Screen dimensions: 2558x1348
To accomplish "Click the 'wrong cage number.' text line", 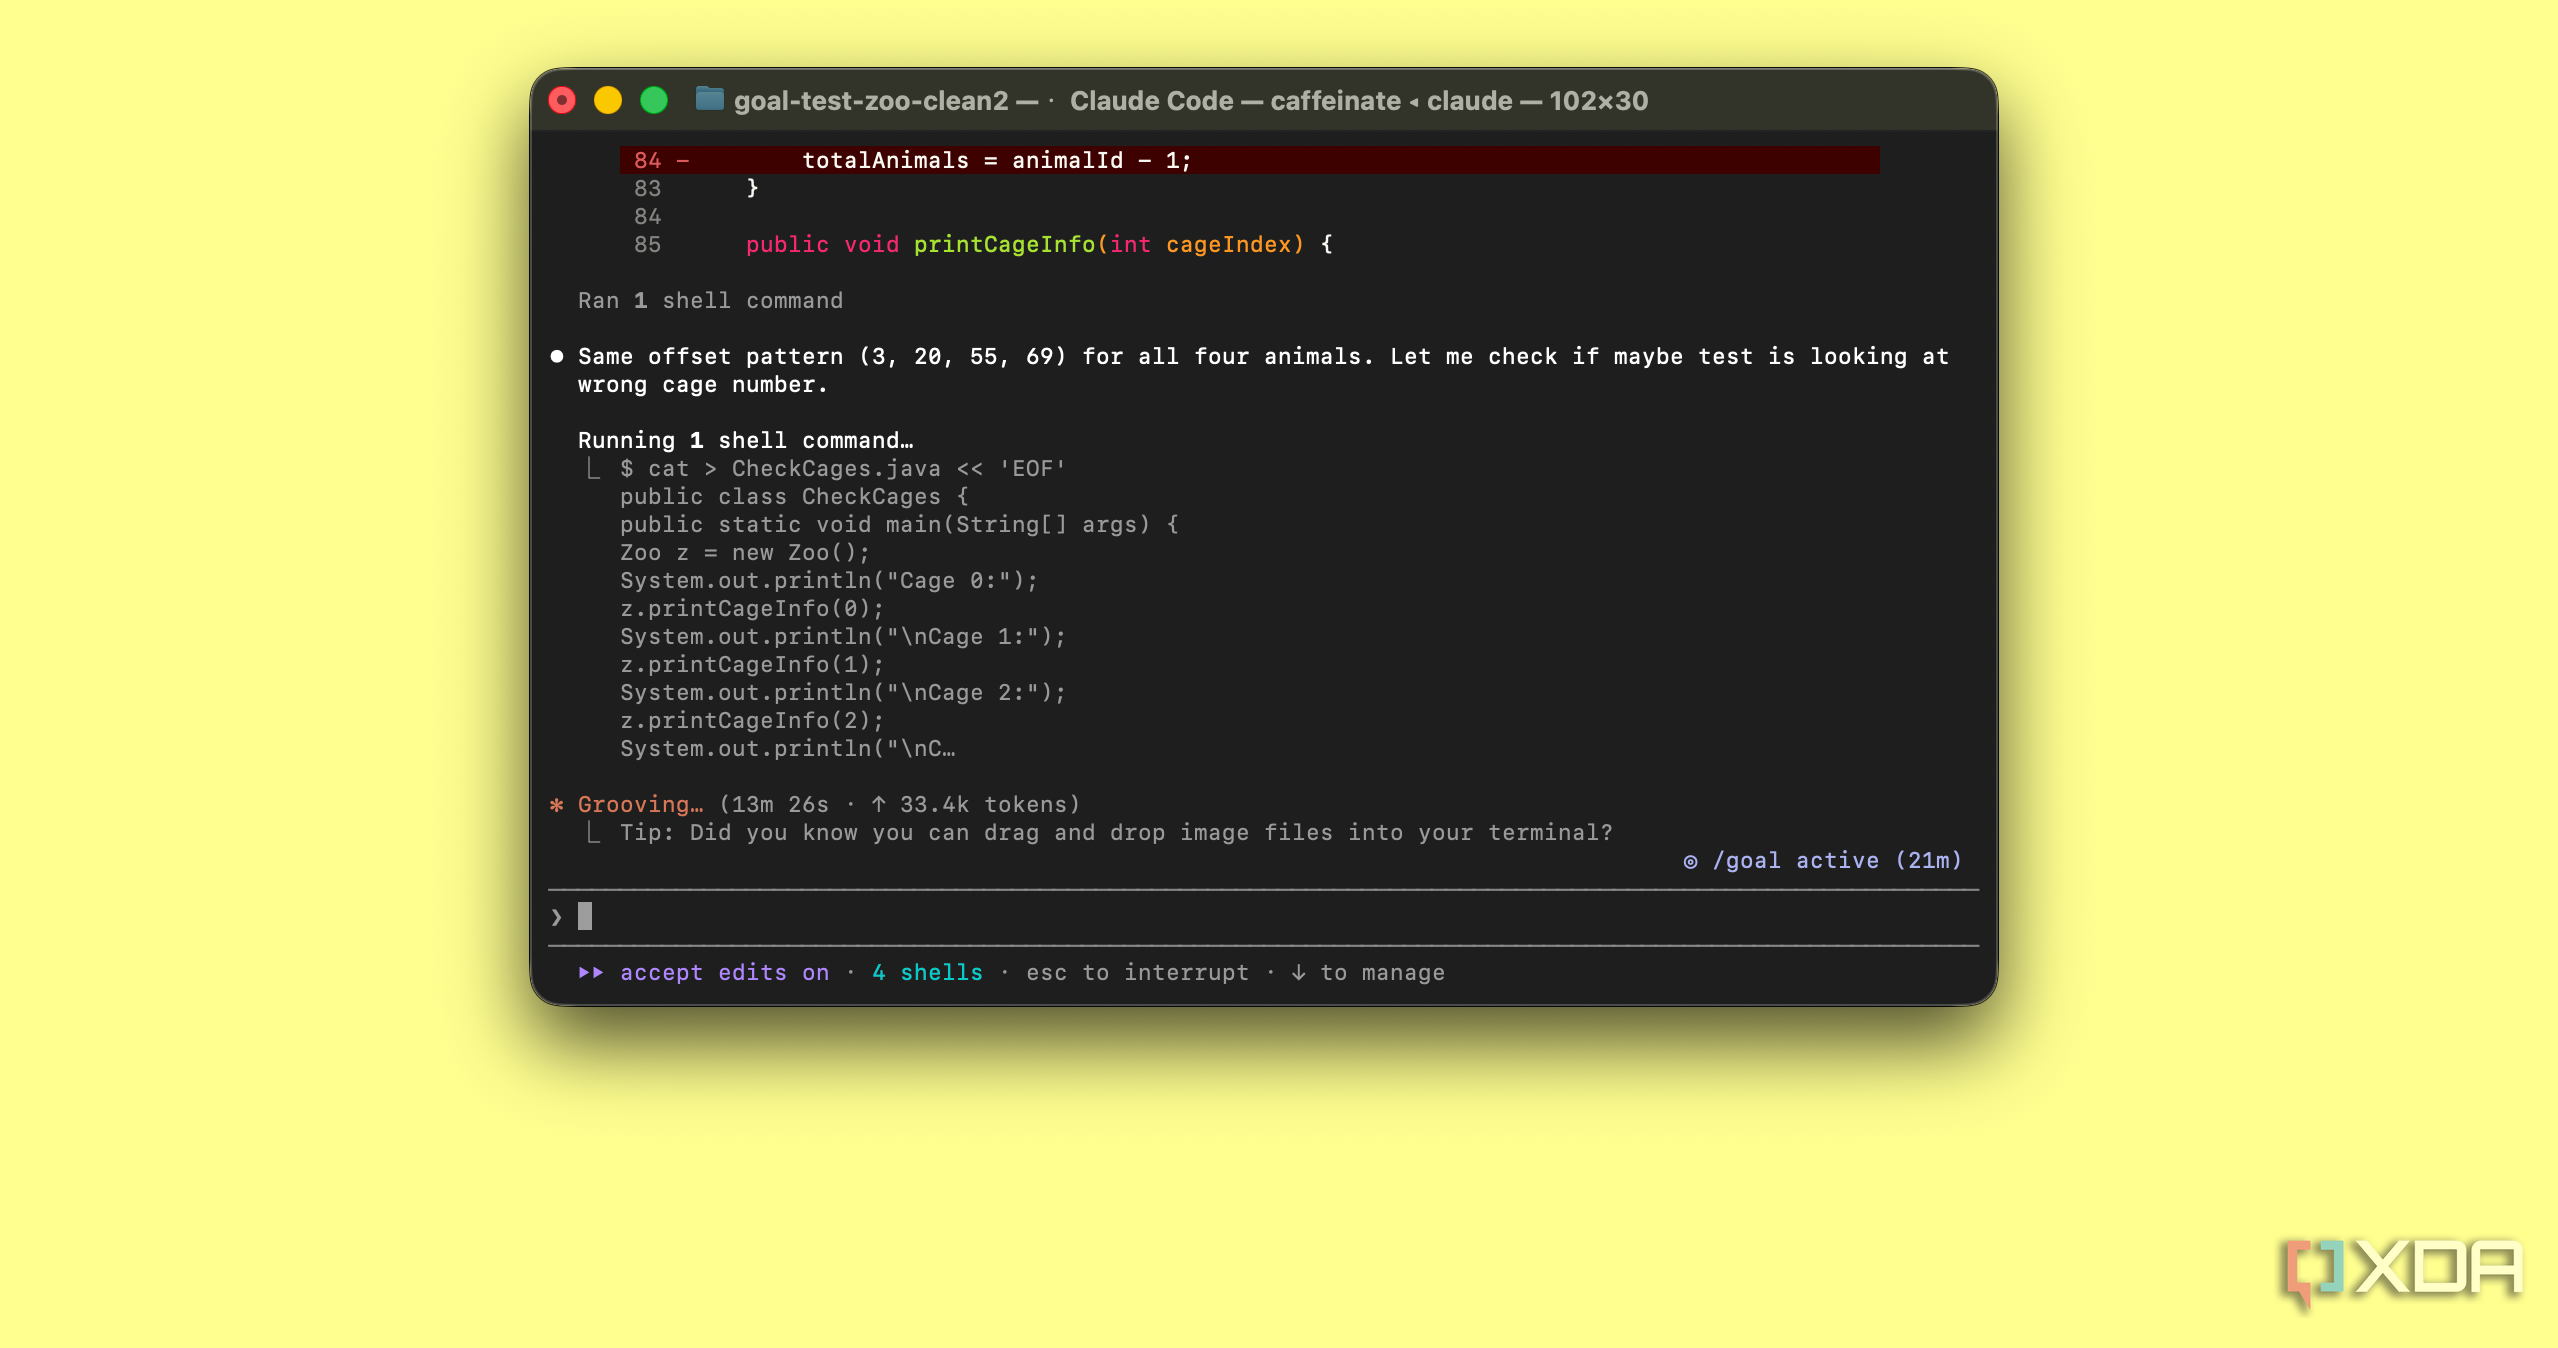I will [702, 384].
